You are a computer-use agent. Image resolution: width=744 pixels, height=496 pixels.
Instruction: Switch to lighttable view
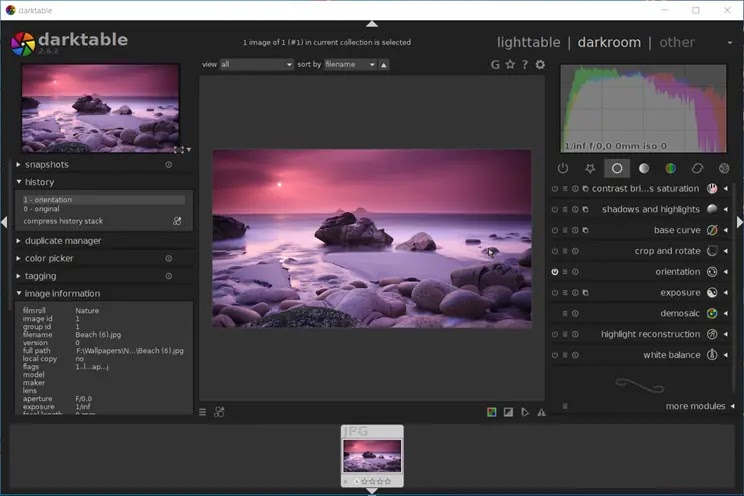pos(529,42)
